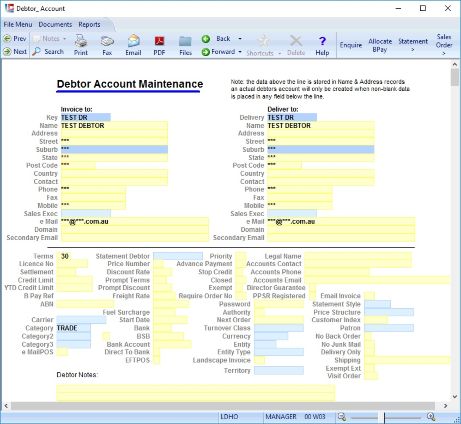The image size is (461, 424).
Task: Expand the Back history dropdown arrow
Action: [240, 39]
